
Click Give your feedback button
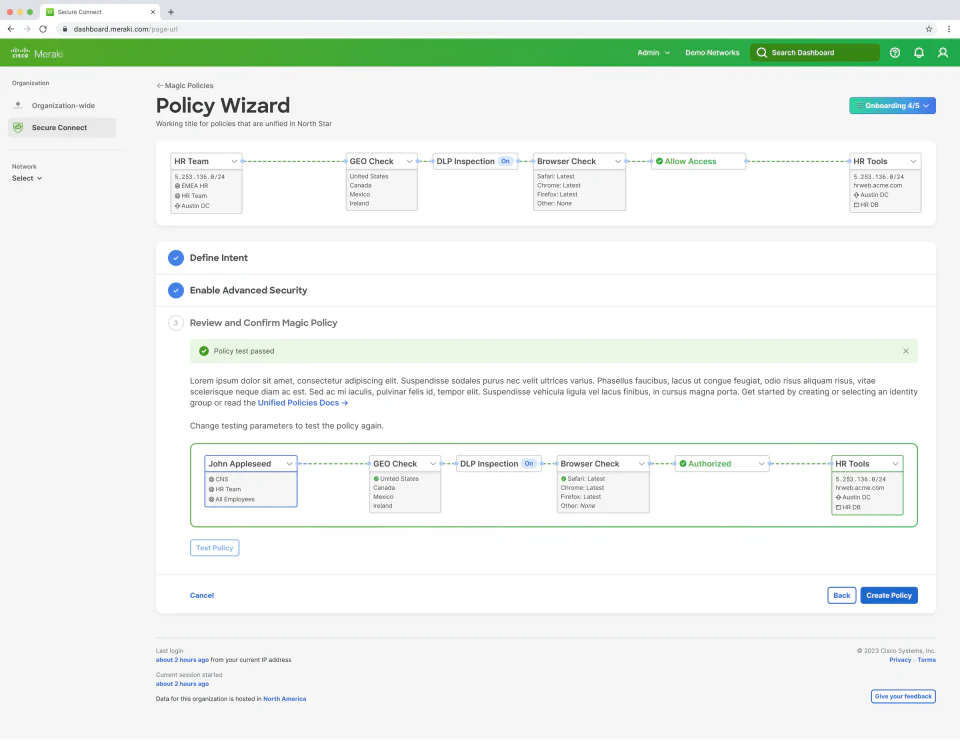903,696
